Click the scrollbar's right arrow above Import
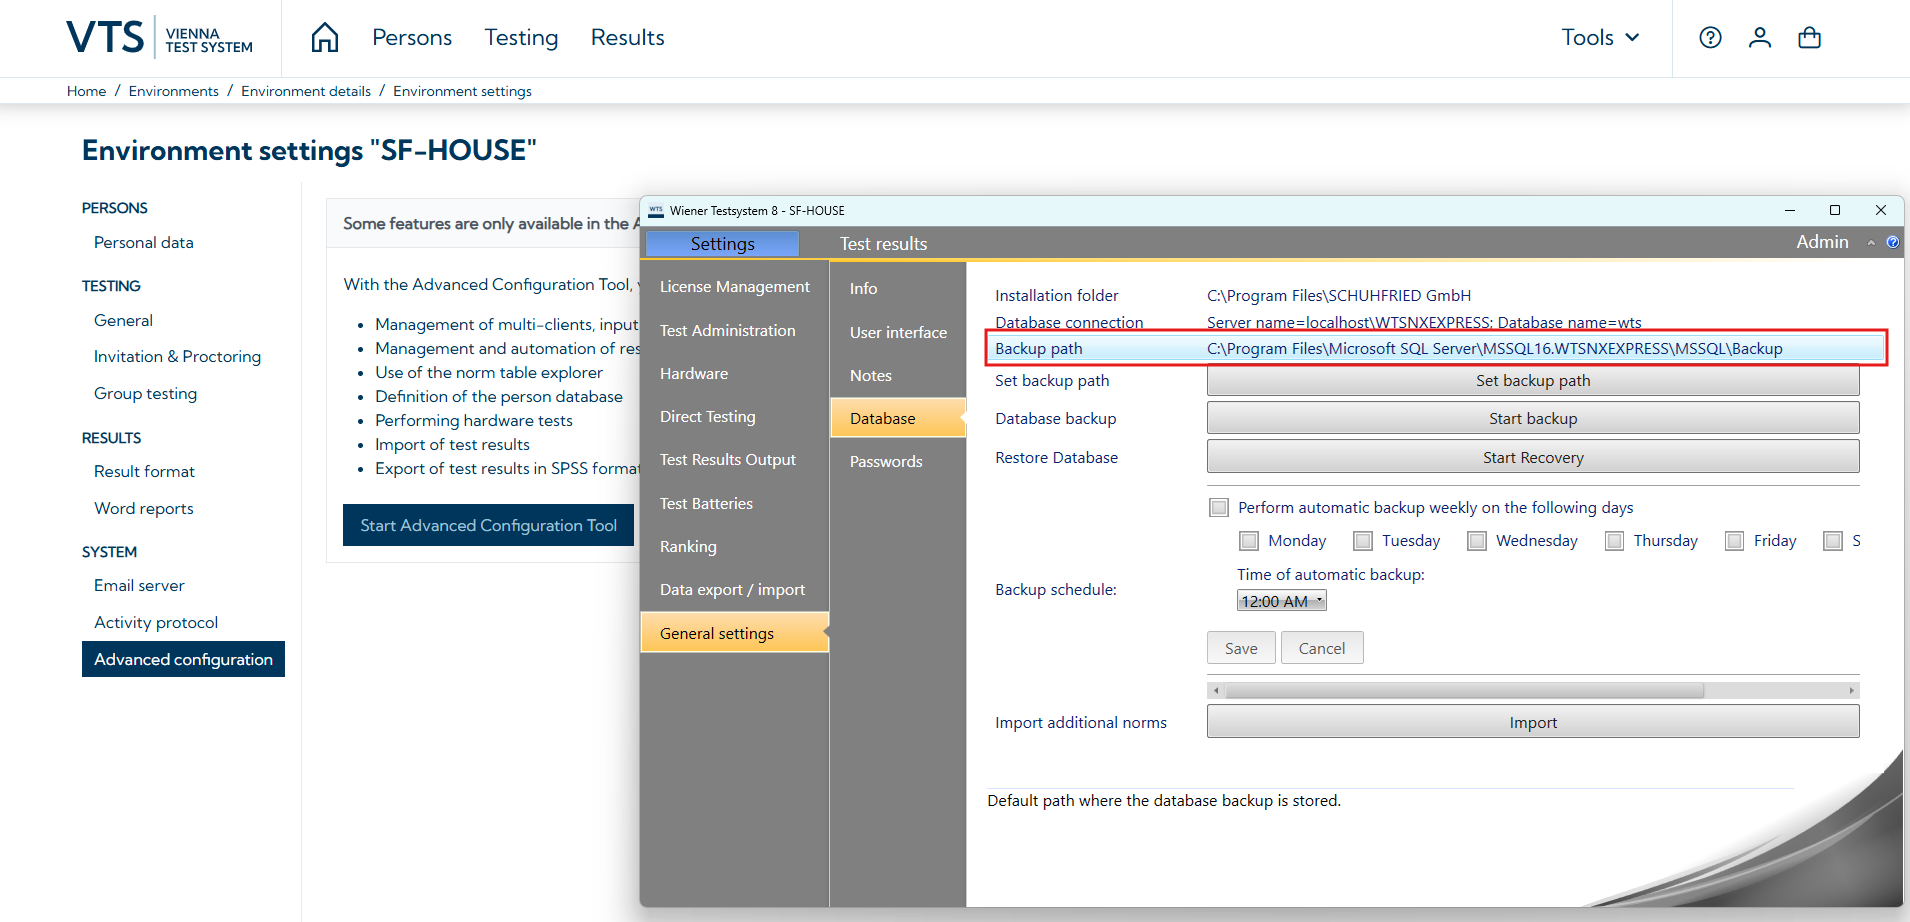Viewport: 1910px width, 922px height. (x=1852, y=691)
